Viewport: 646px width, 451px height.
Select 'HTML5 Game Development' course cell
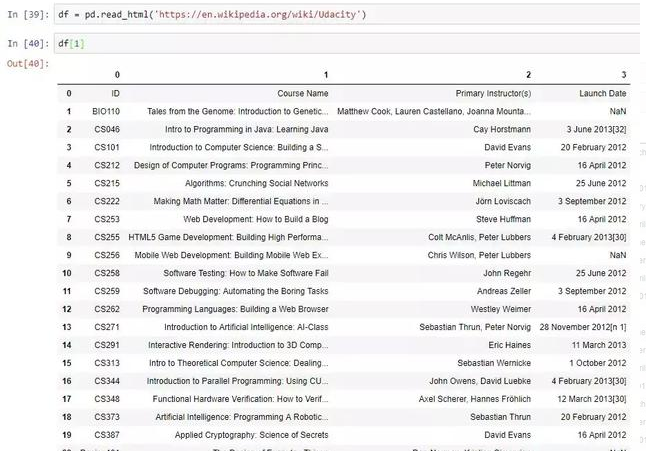pyautogui.click(x=228, y=237)
